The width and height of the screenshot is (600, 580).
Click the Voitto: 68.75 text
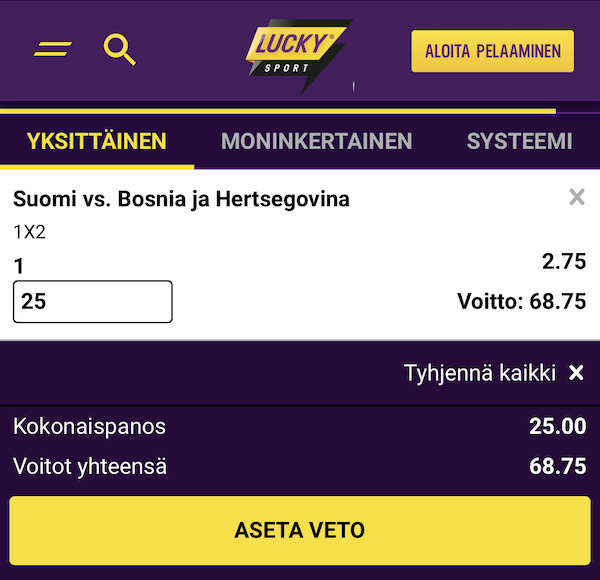520,301
